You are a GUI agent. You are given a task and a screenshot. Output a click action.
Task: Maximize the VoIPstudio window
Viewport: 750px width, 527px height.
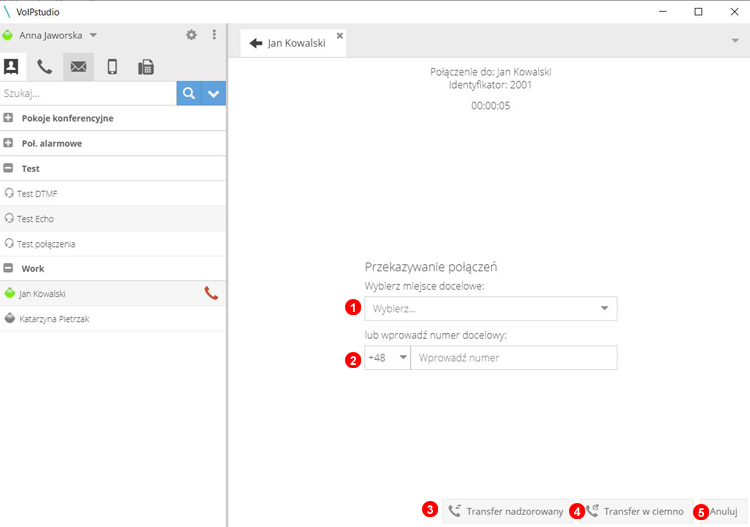tap(698, 11)
